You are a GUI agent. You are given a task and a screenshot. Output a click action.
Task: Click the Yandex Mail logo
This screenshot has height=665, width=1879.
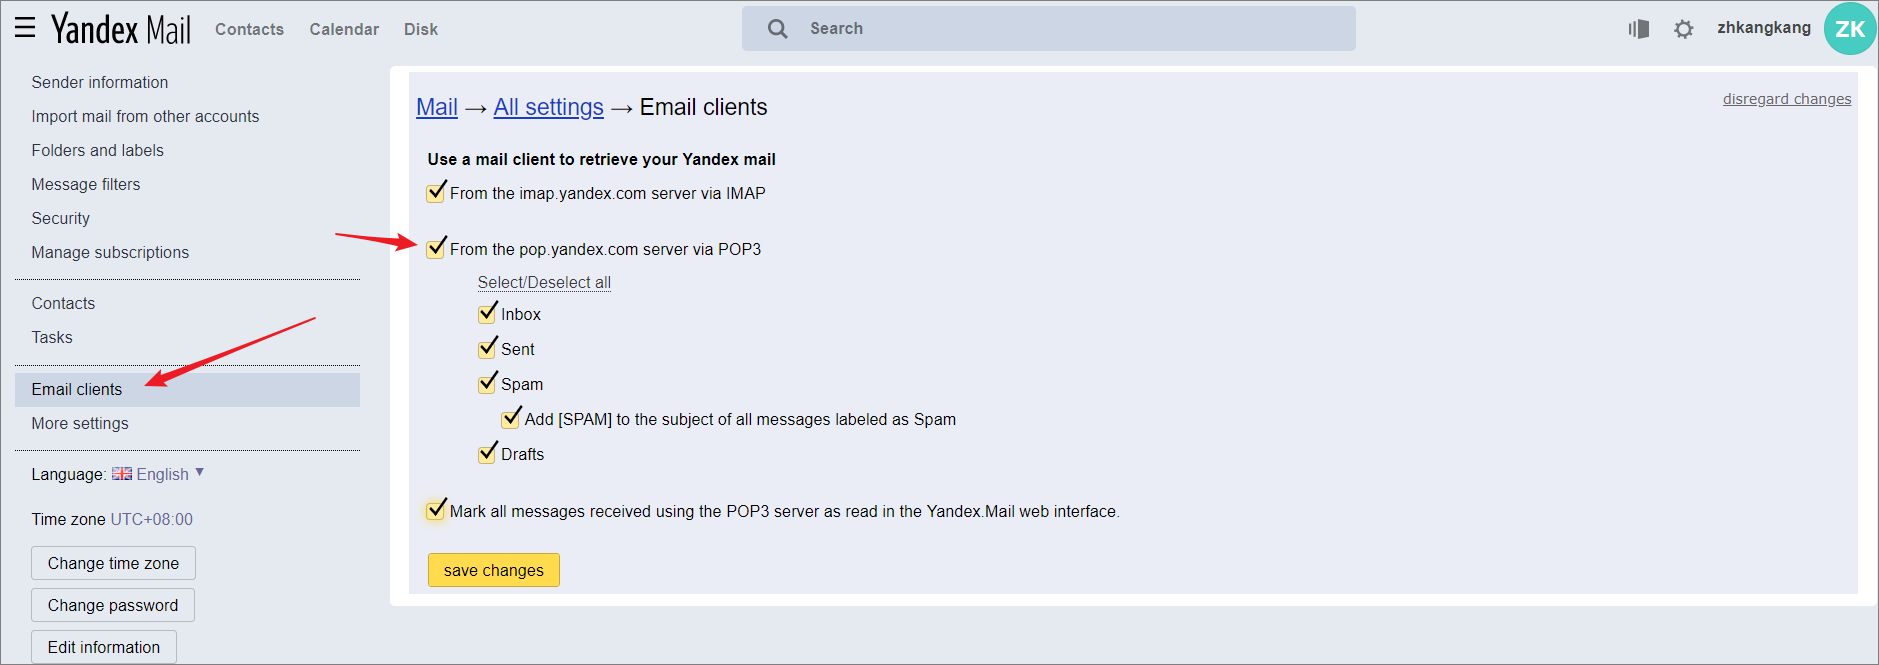pos(121,29)
